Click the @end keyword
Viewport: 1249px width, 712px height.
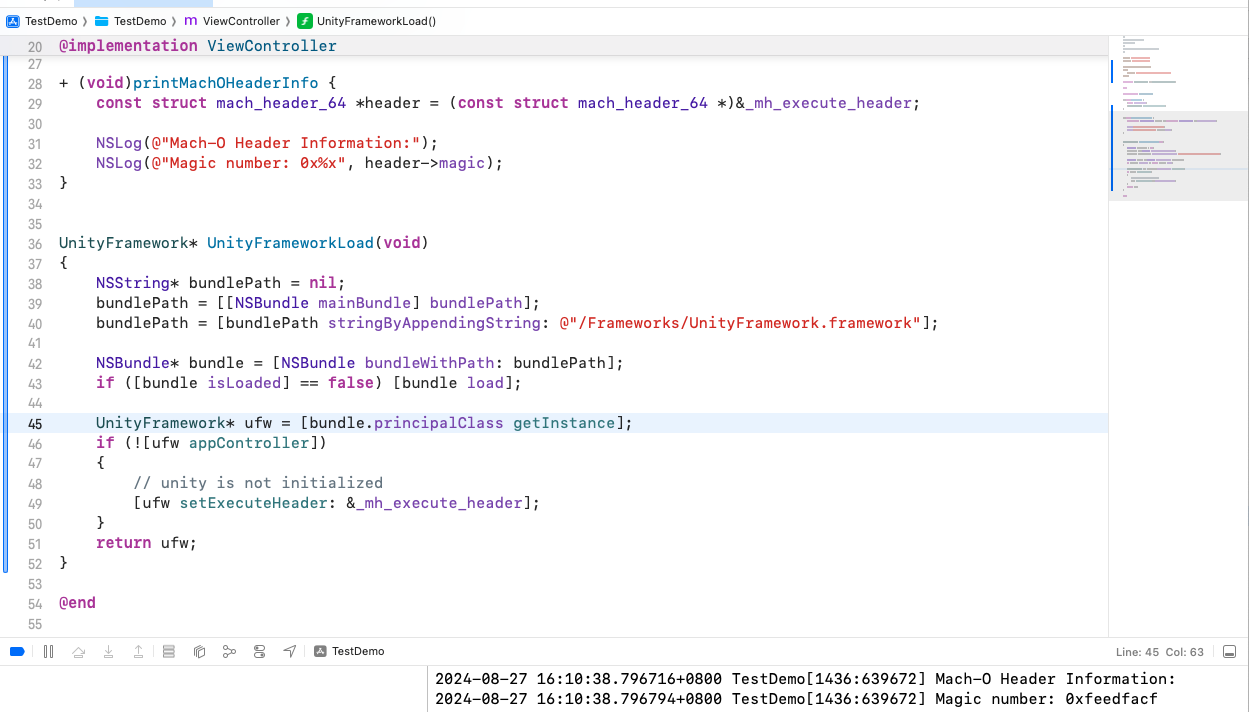coord(77,603)
